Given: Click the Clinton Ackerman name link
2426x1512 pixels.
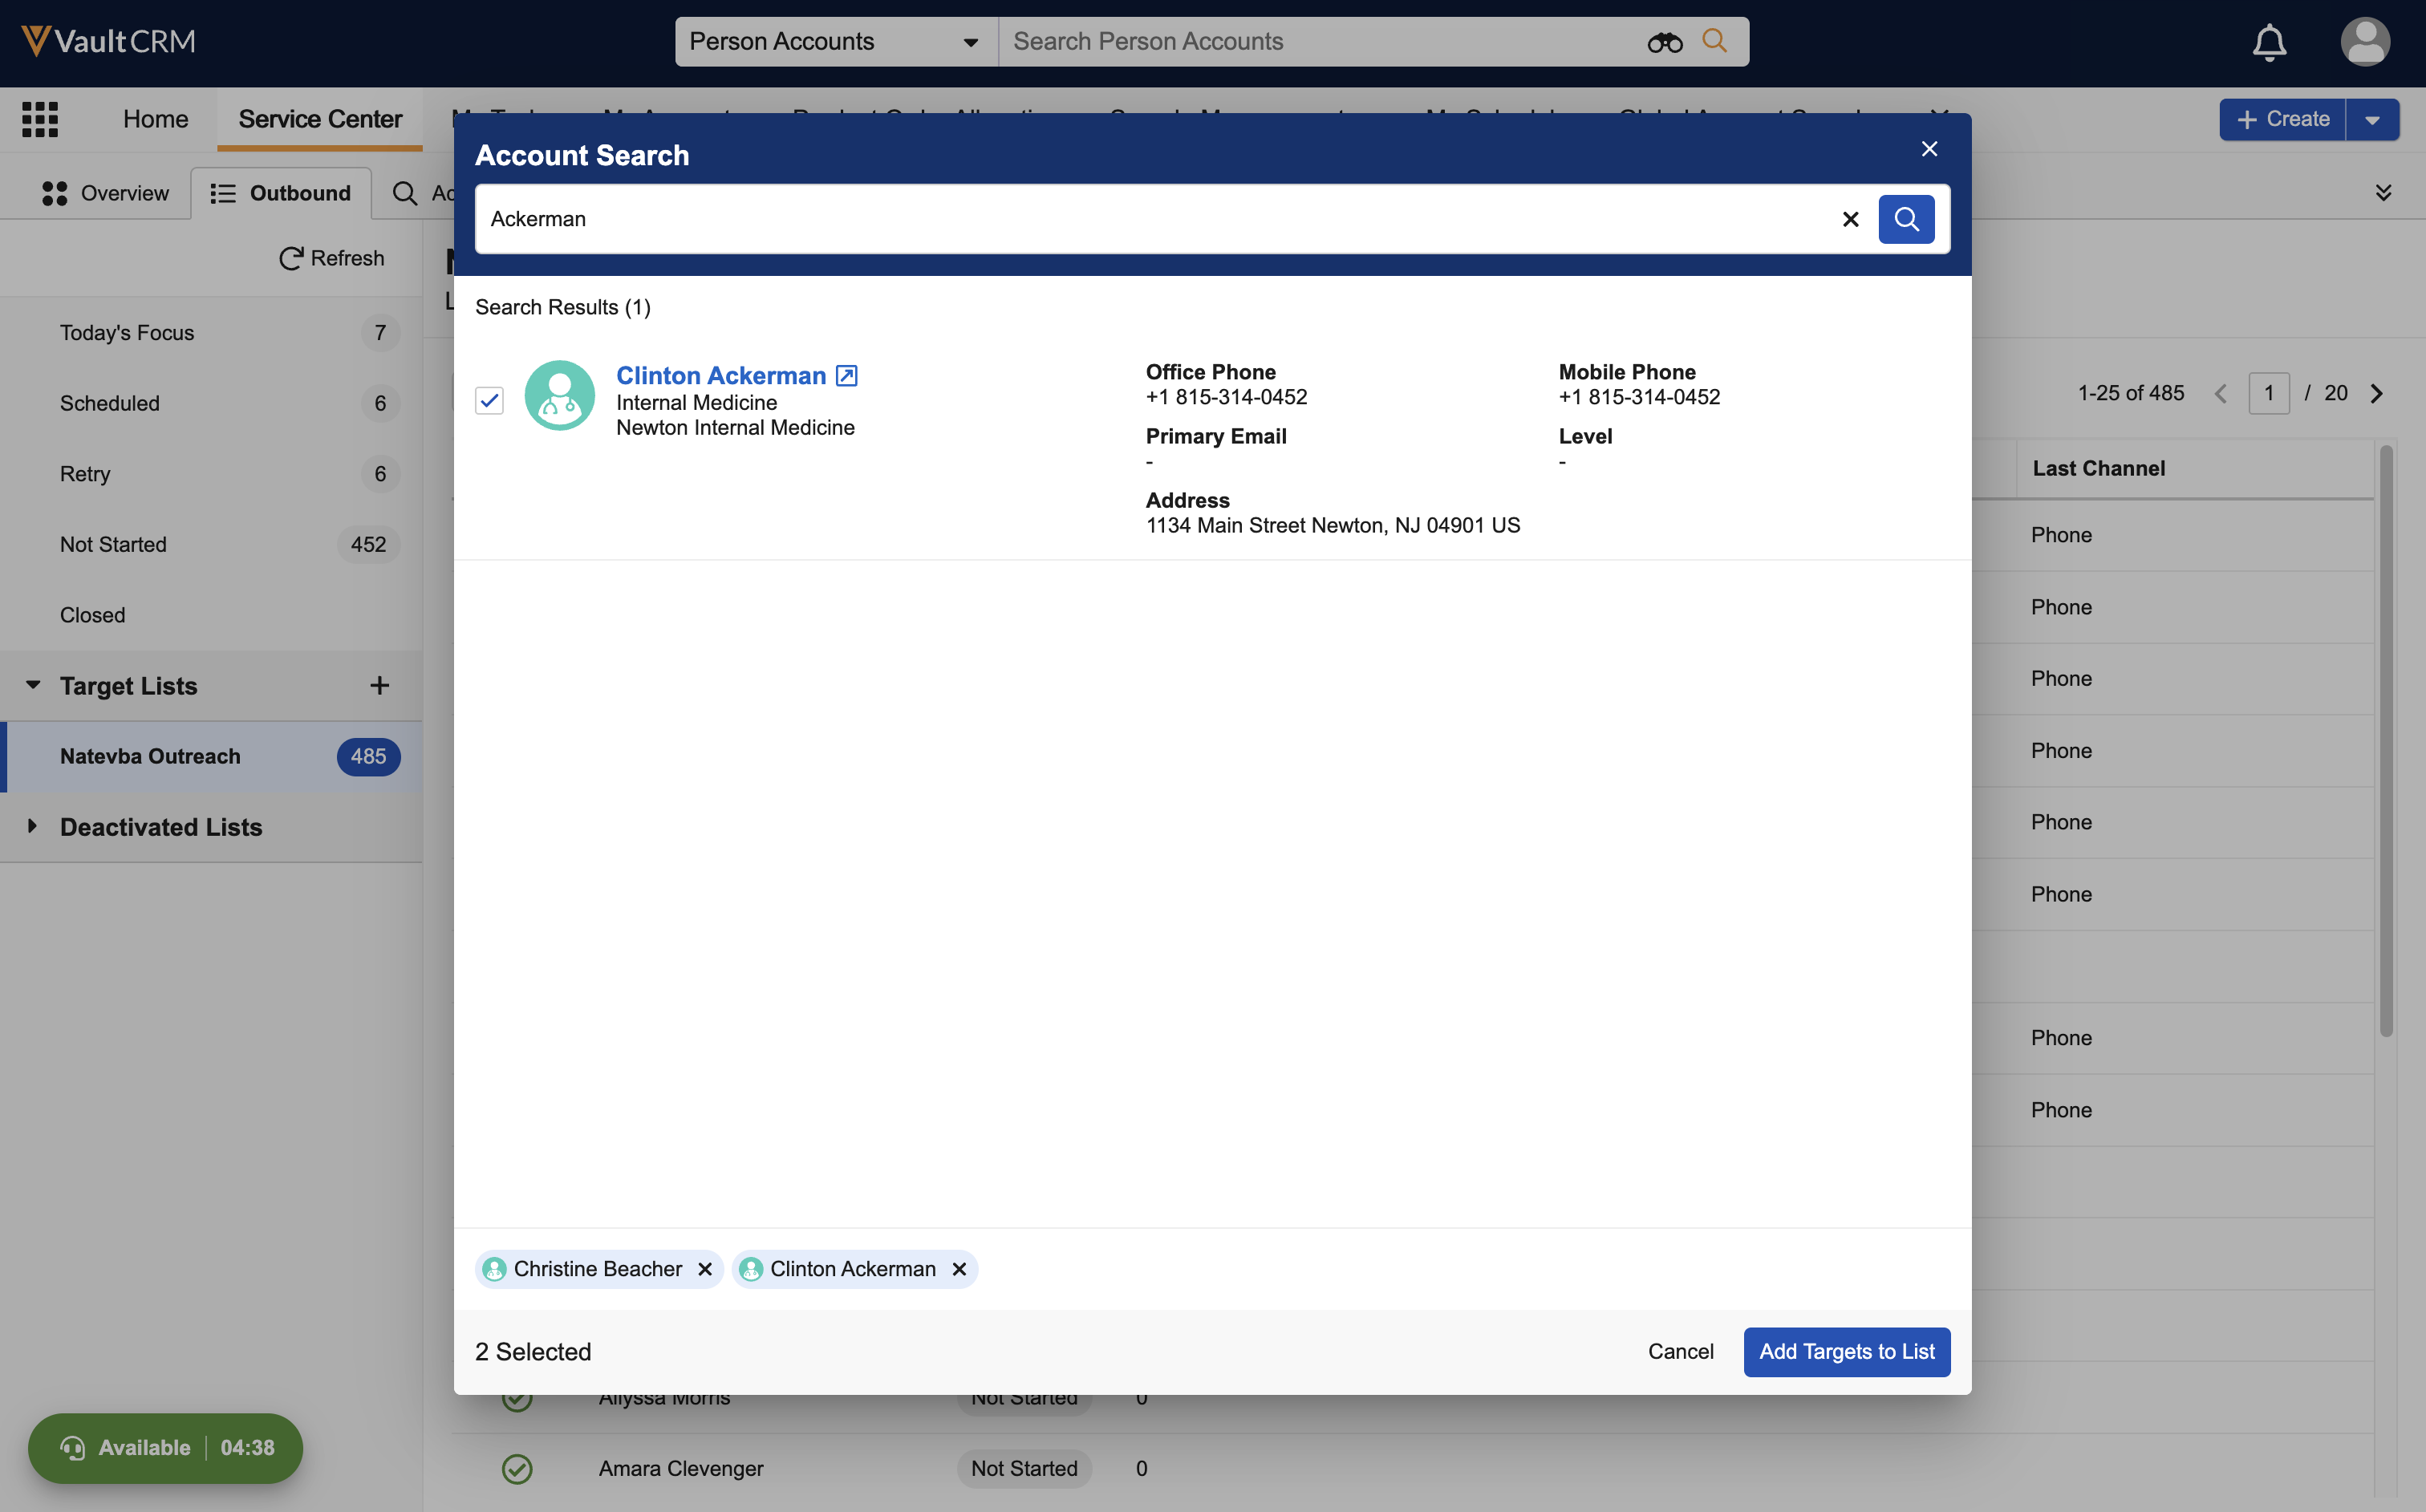Looking at the screenshot, I should 720,375.
